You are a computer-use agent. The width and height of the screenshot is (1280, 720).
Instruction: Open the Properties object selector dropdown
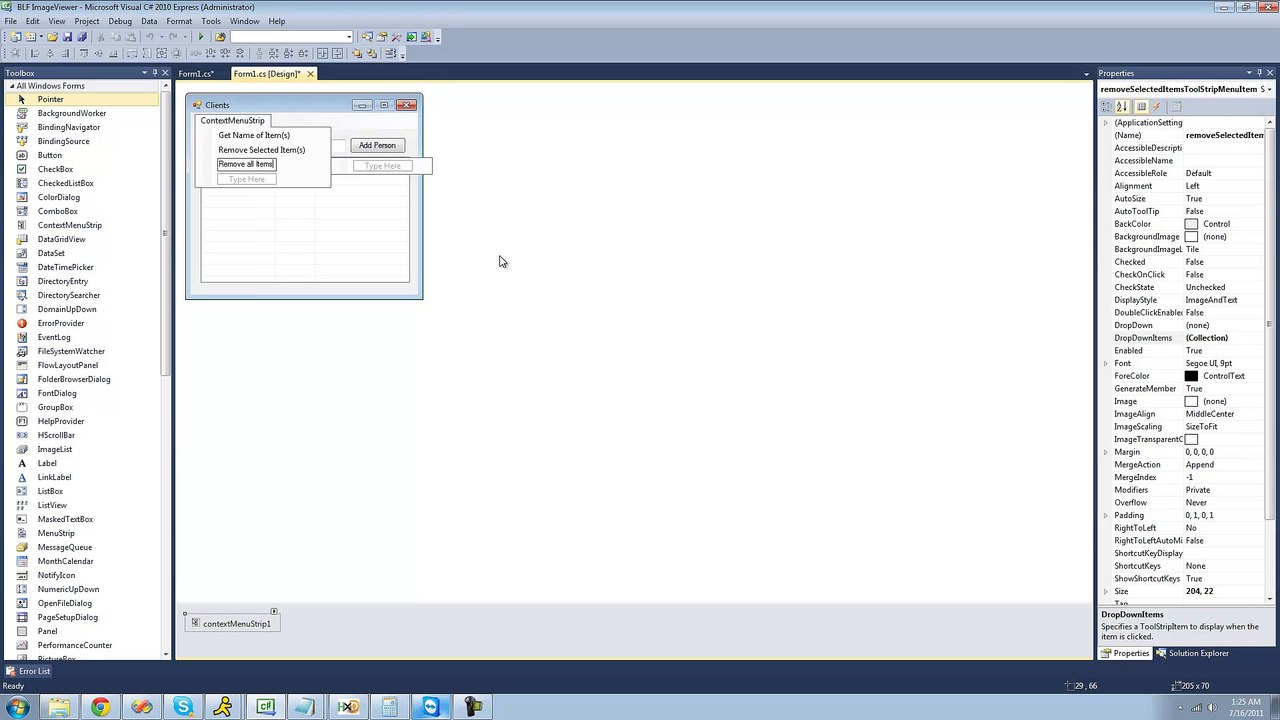click(x=1270, y=89)
